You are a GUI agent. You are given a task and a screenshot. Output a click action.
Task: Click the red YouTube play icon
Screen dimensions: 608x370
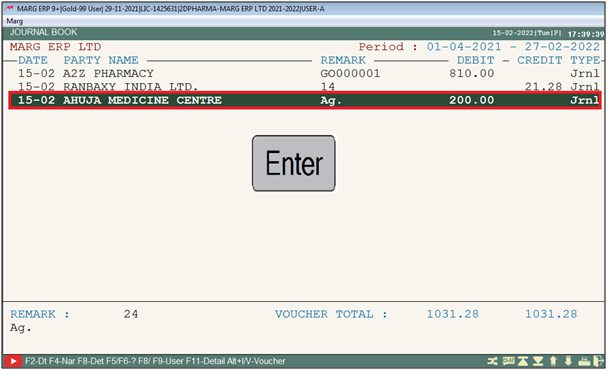(x=13, y=361)
